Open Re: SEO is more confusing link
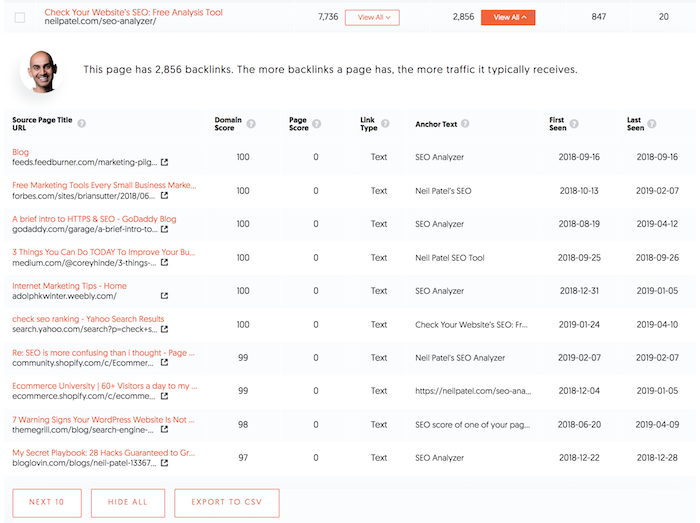Screen dimensions: 700x523 [x=103, y=353]
